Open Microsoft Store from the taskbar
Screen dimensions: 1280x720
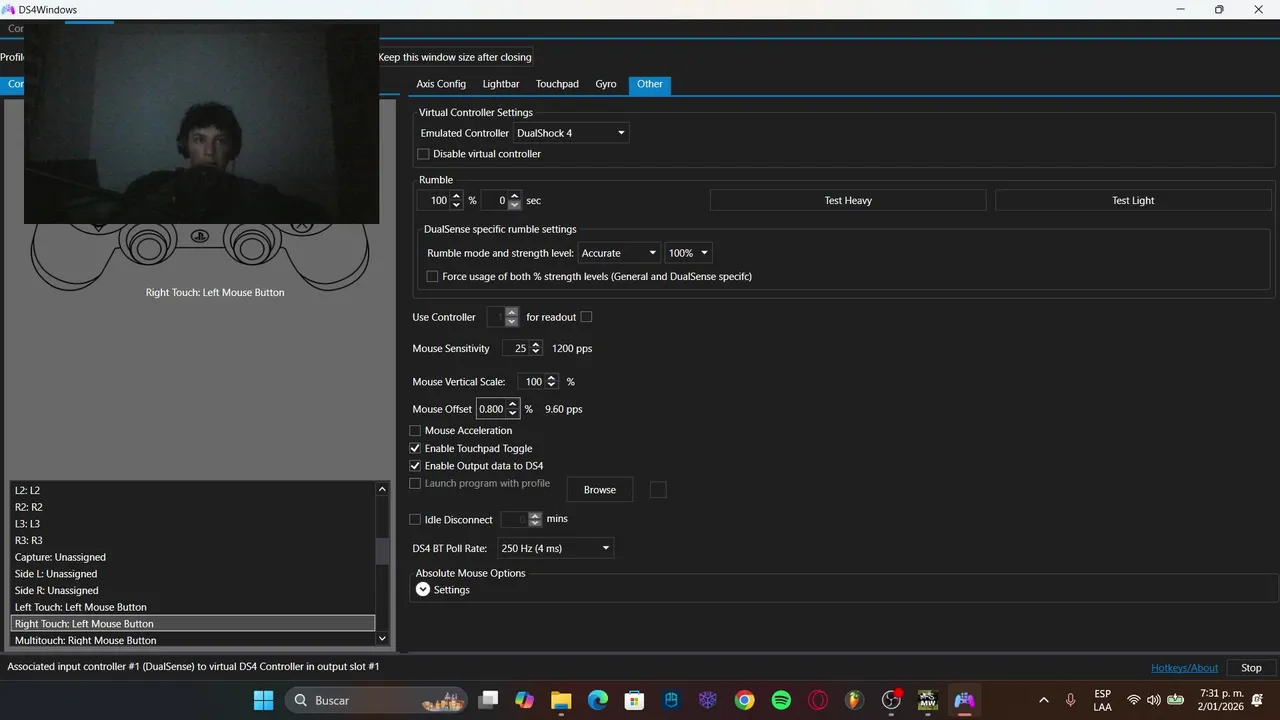pos(634,700)
